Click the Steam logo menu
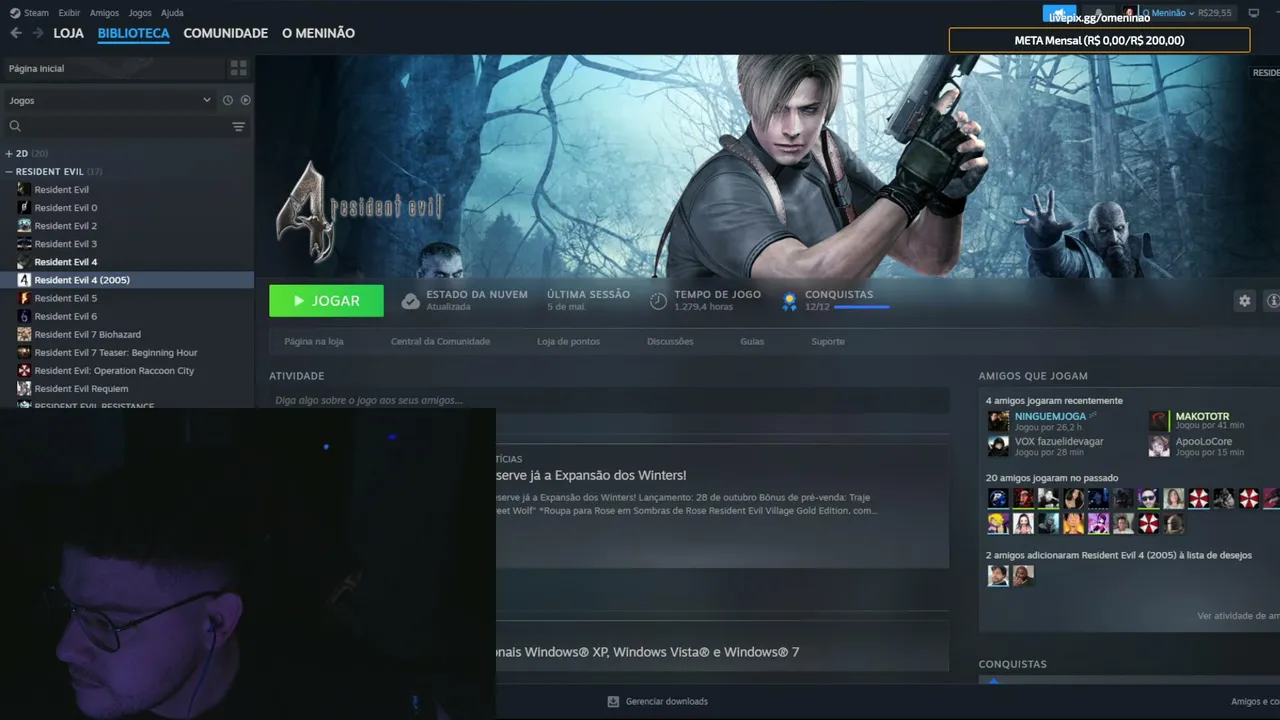The width and height of the screenshot is (1280, 720). pos(15,13)
